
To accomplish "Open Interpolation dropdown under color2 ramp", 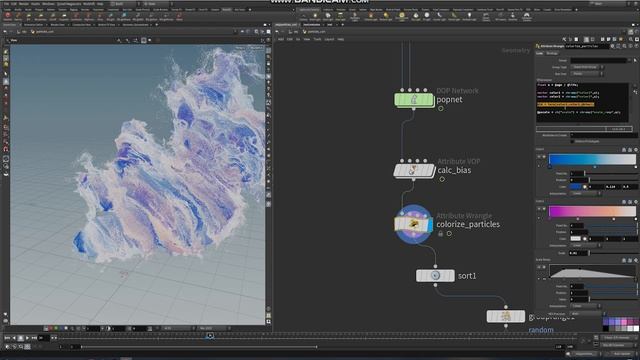I will click(587, 246).
